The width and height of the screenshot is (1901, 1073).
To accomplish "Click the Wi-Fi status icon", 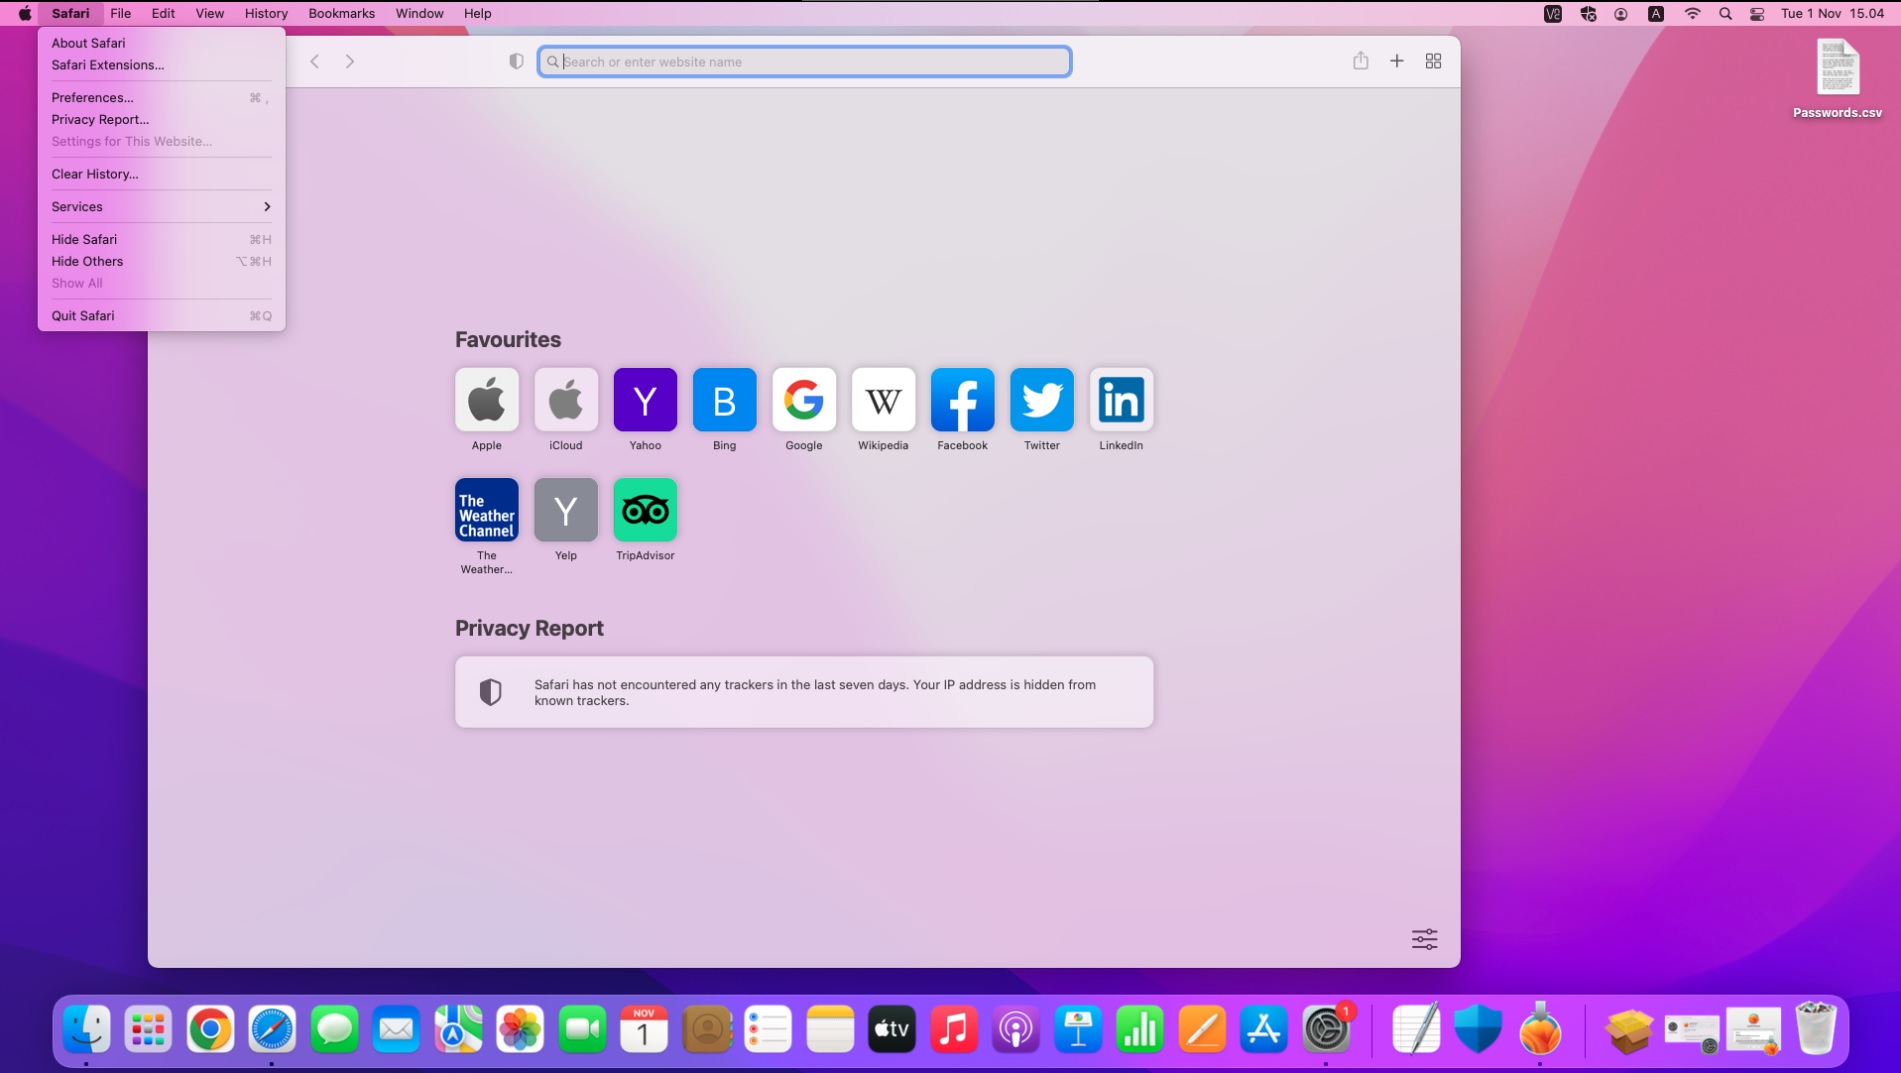I will point(1692,13).
